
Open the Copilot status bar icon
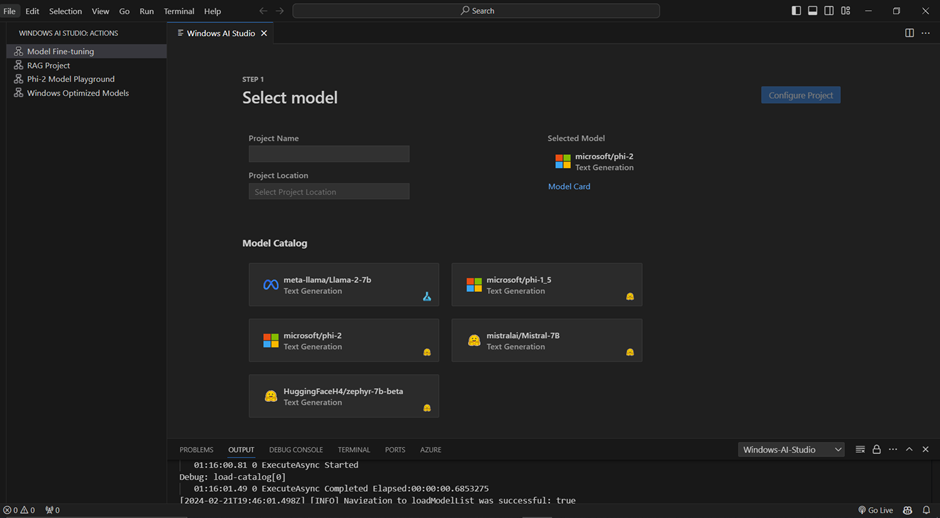(x=907, y=510)
